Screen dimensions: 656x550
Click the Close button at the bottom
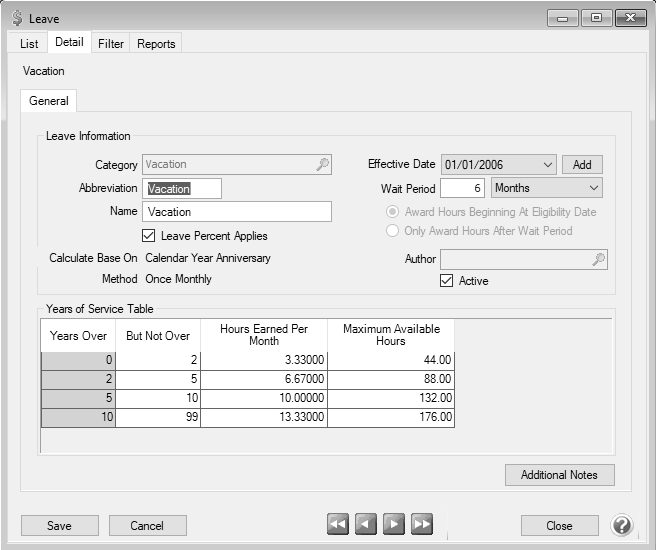point(559,525)
